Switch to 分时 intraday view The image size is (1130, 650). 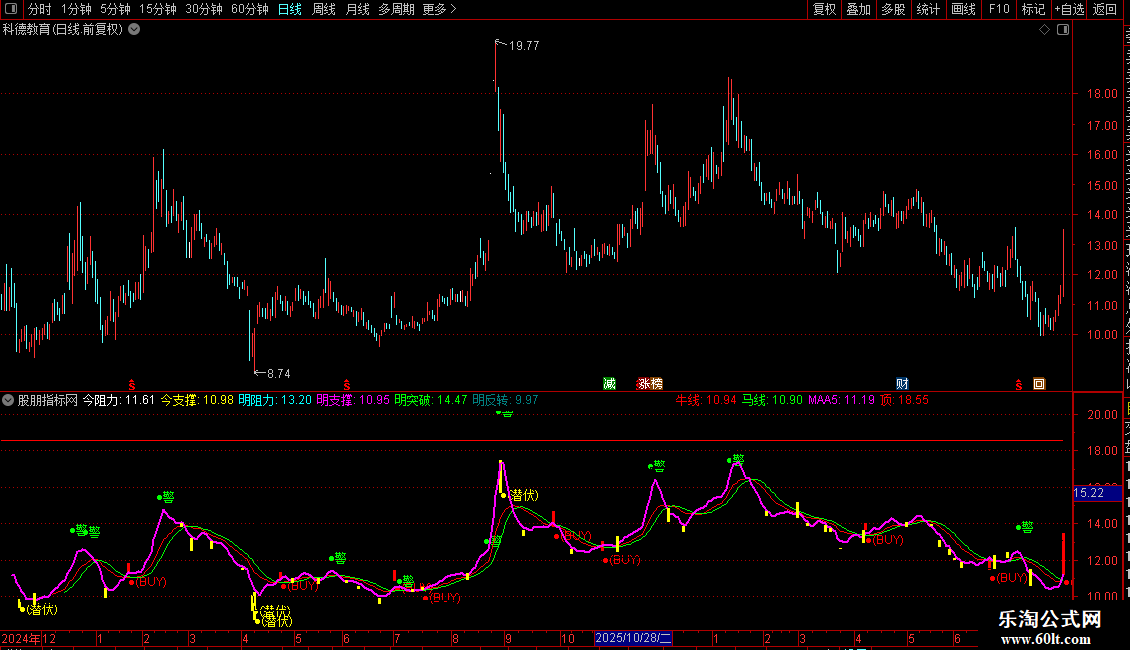click(40, 9)
